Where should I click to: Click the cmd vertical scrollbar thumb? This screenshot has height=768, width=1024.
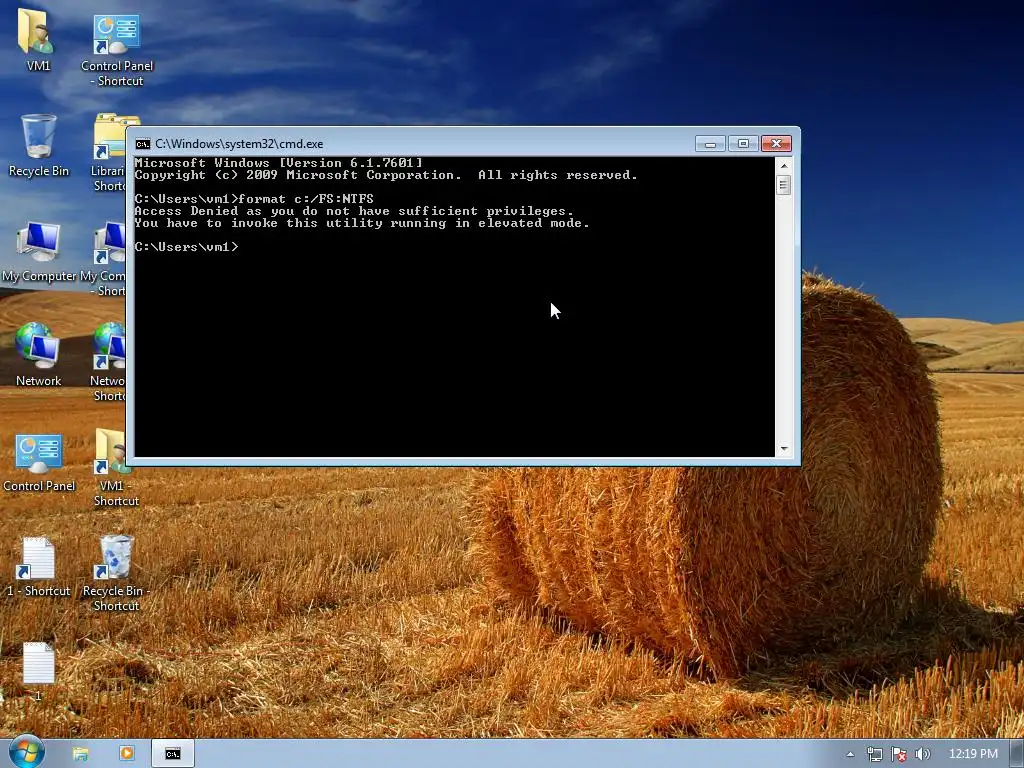[x=784, y=185]
